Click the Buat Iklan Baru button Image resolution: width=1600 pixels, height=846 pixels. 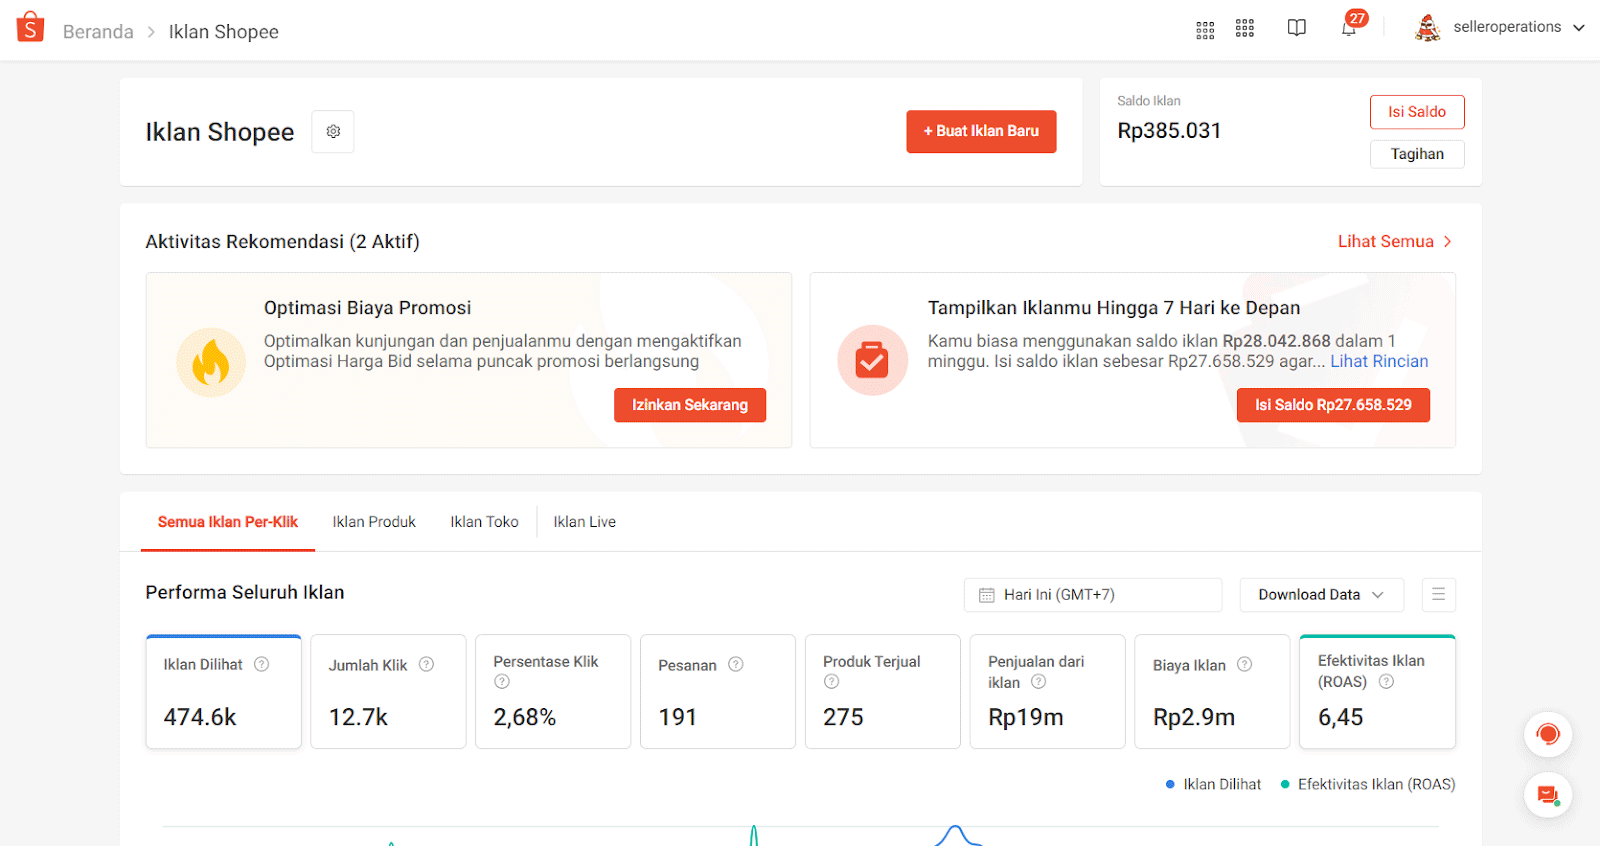click(981, 131)
